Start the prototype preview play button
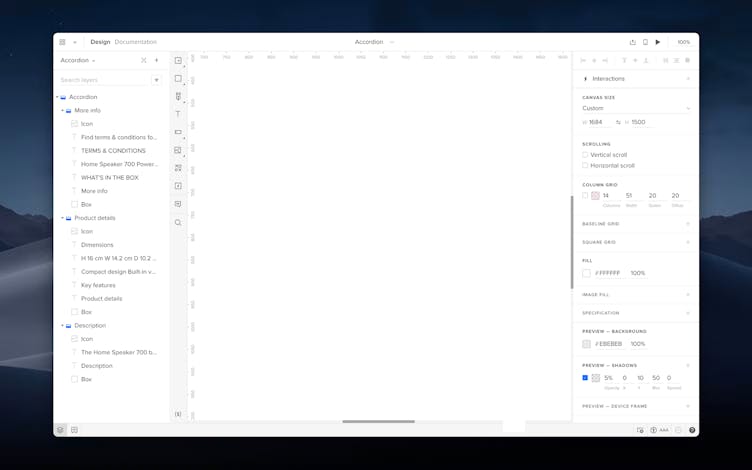The height and width of the screenshot is (470, 752). (x=658, y=42)
